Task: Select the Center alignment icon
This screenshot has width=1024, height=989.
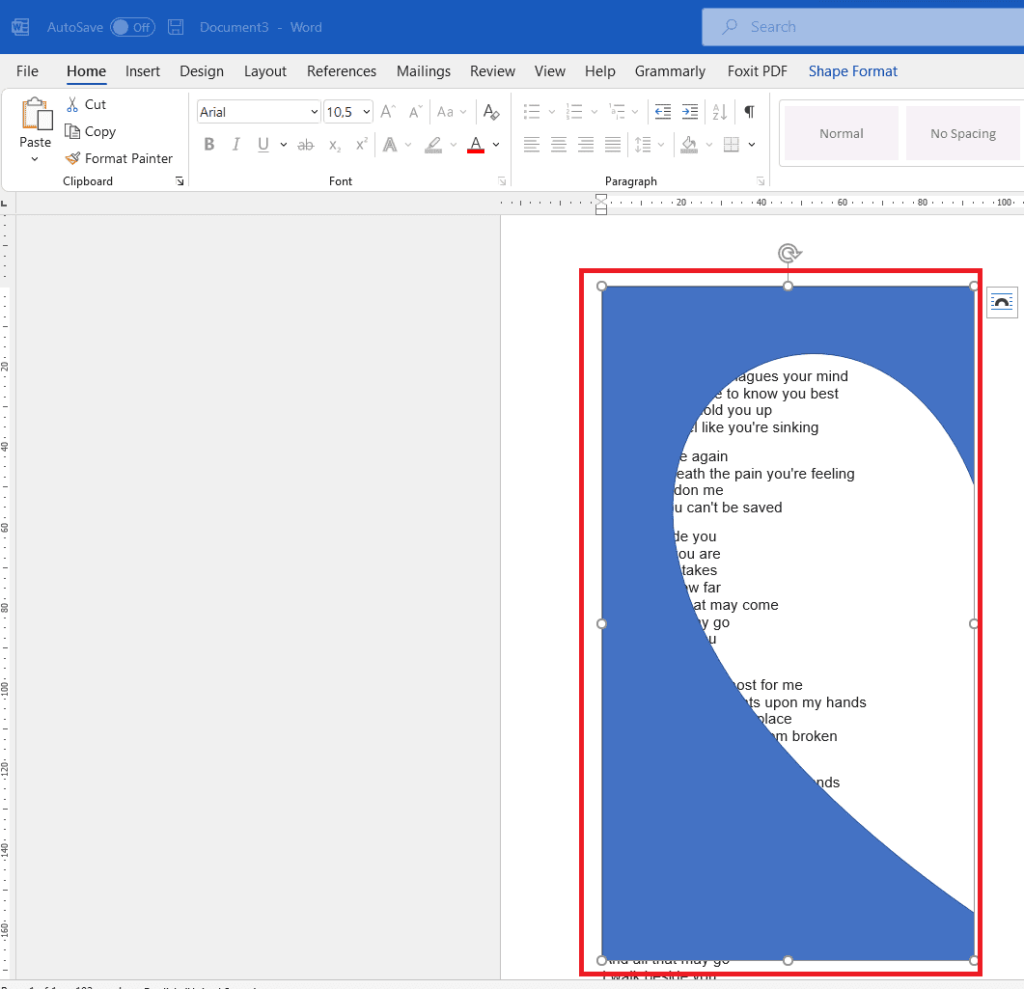Action: click(x=558, y=144)
